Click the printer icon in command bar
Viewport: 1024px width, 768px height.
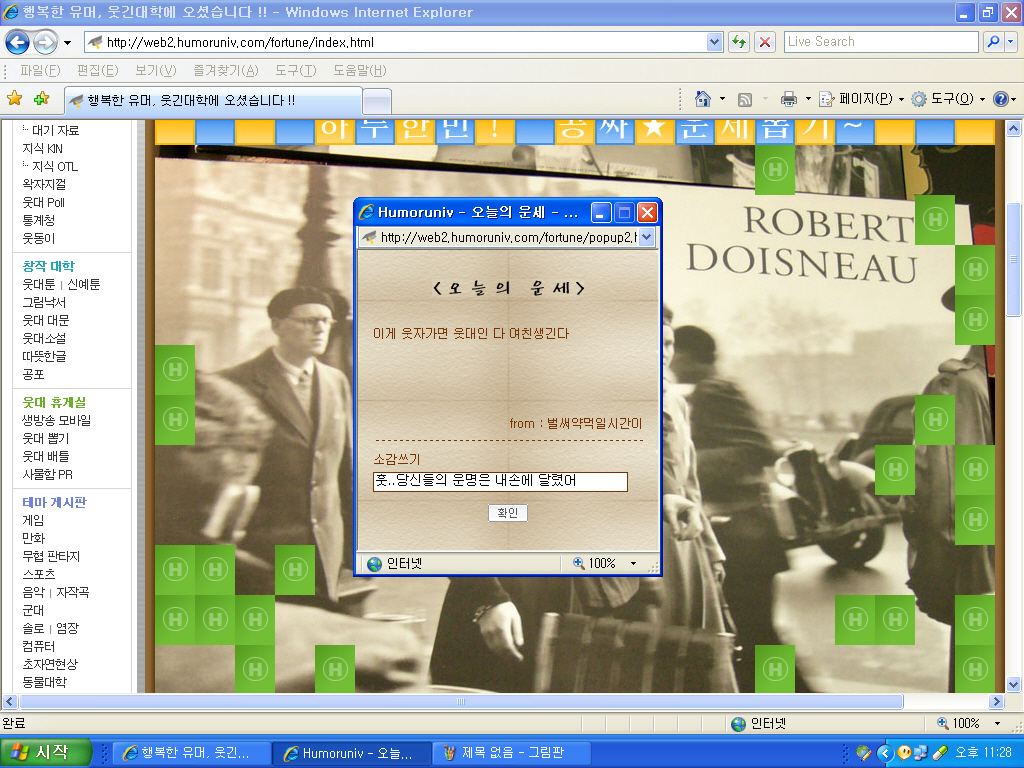coord(789,99)
